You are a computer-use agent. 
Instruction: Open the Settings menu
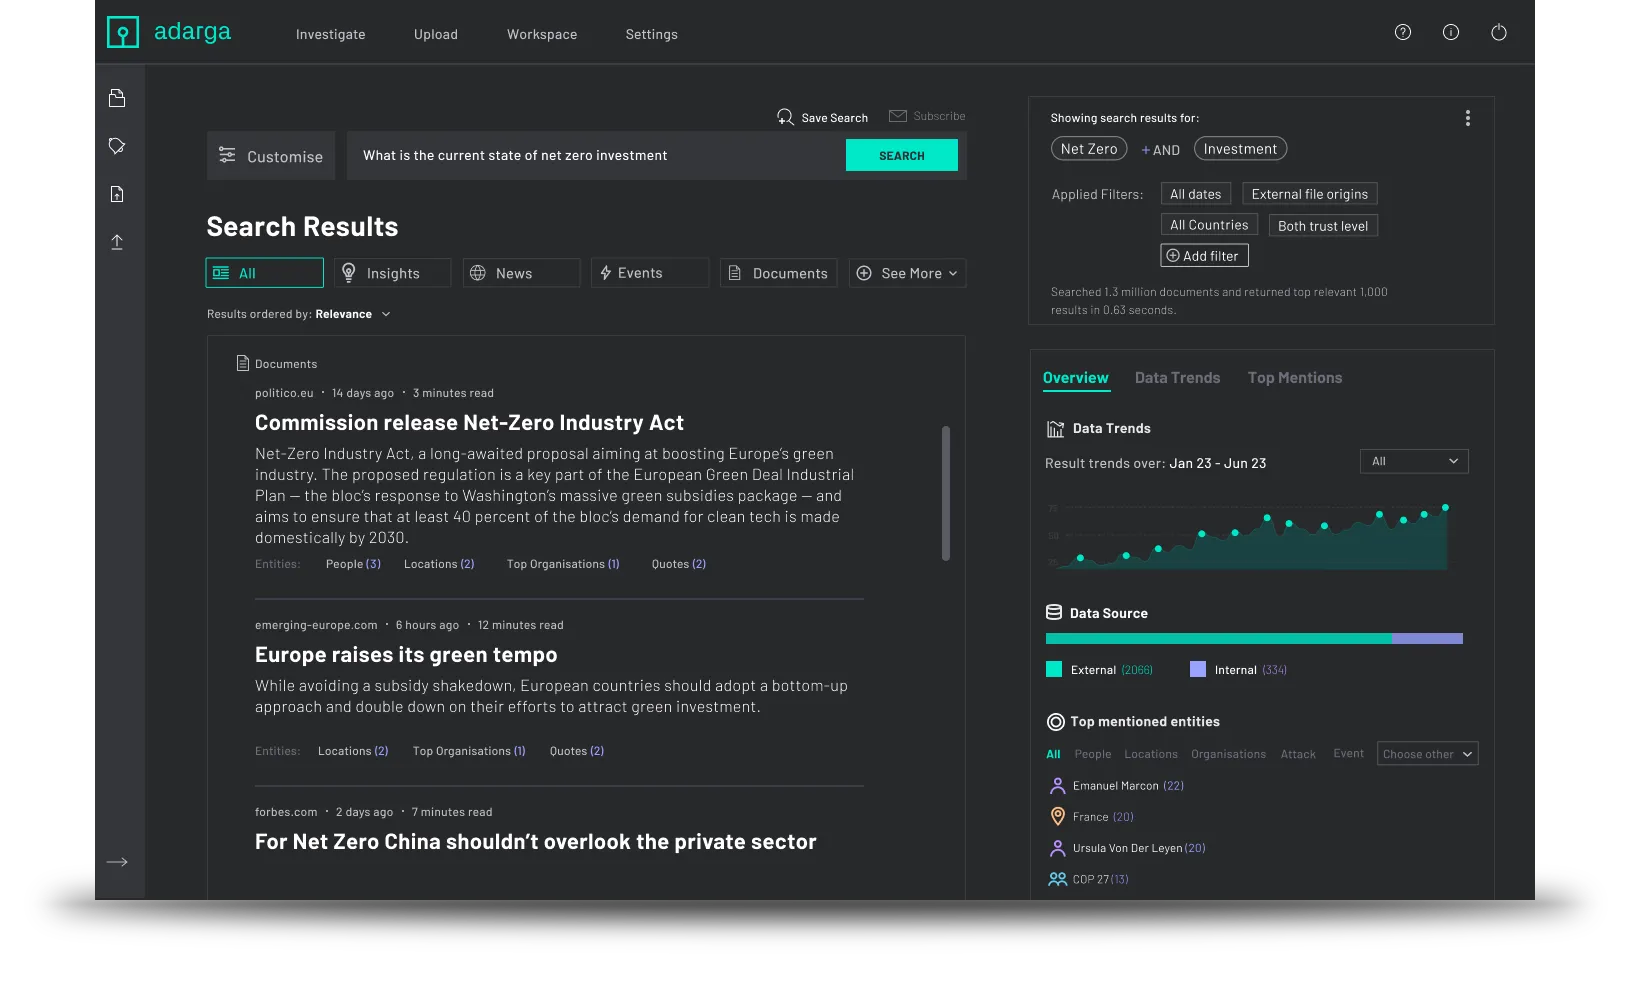(x=652, y=34)
